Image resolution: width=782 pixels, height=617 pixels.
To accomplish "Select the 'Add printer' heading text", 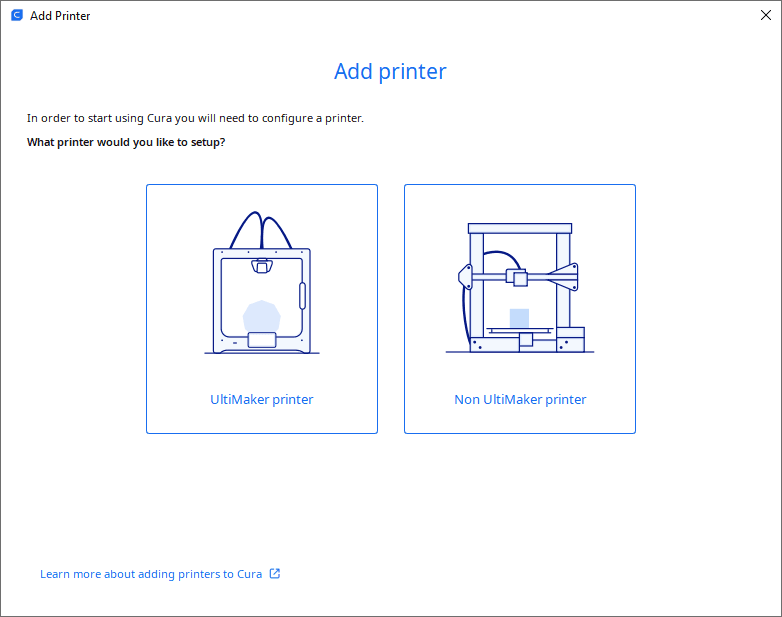I will 390,72.
